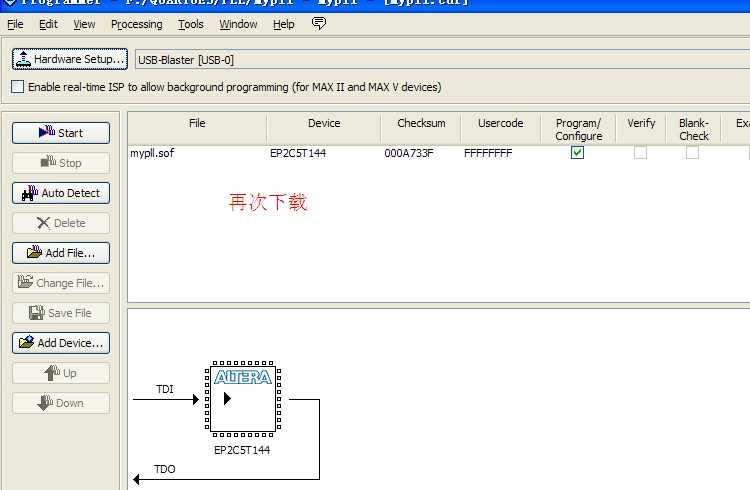Open the Window menu
750x490 pixels.
[238, 24]
